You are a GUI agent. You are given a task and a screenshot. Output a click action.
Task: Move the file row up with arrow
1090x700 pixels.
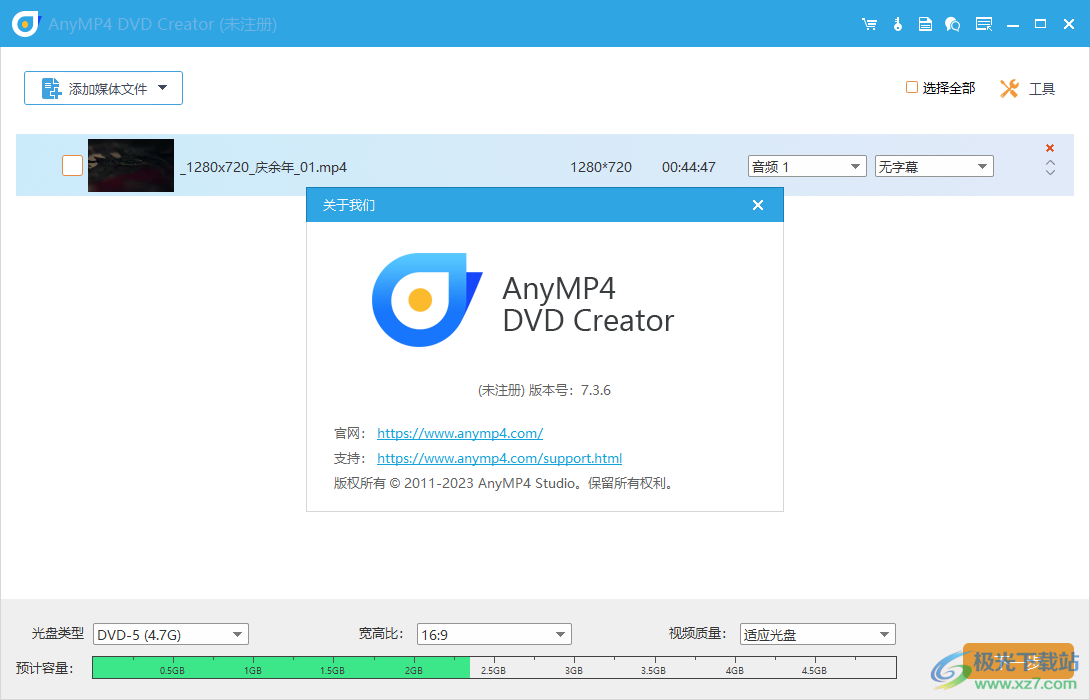pyautogui.click(x=1050, y=163)
